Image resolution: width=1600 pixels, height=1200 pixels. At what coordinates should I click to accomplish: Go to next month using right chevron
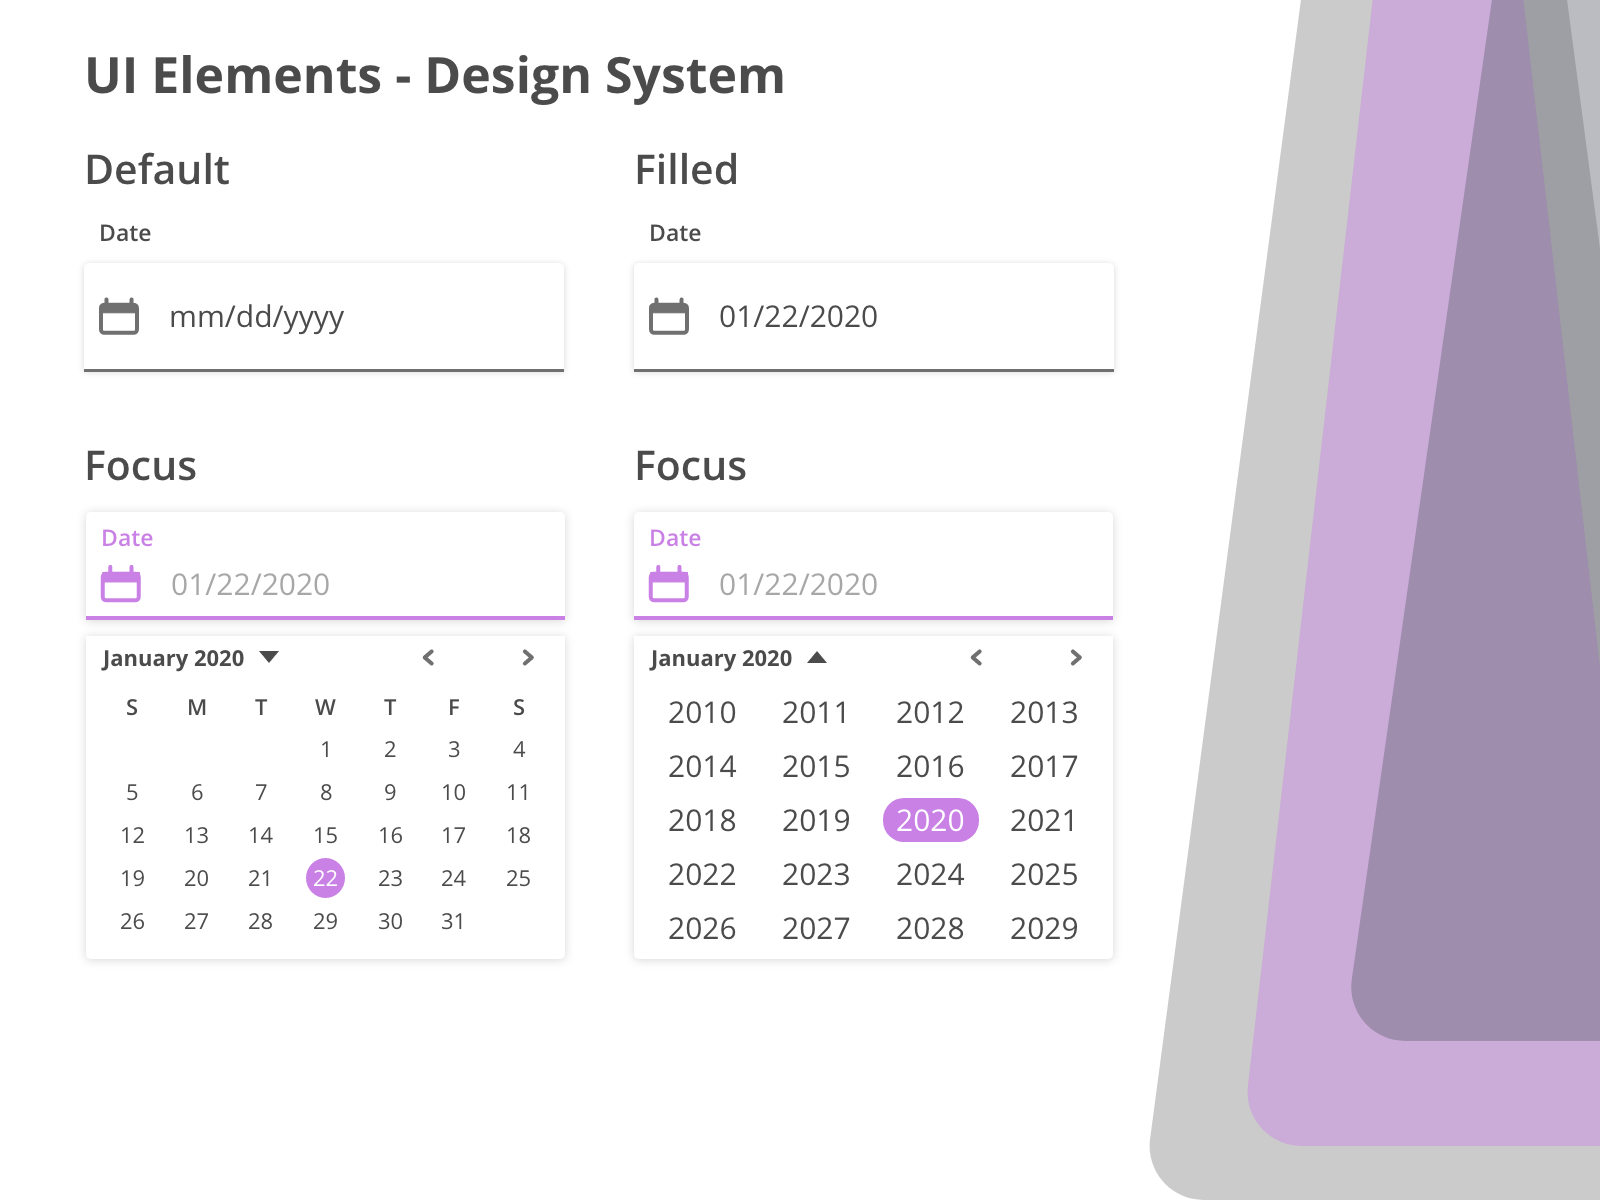(x=528, y=657)
